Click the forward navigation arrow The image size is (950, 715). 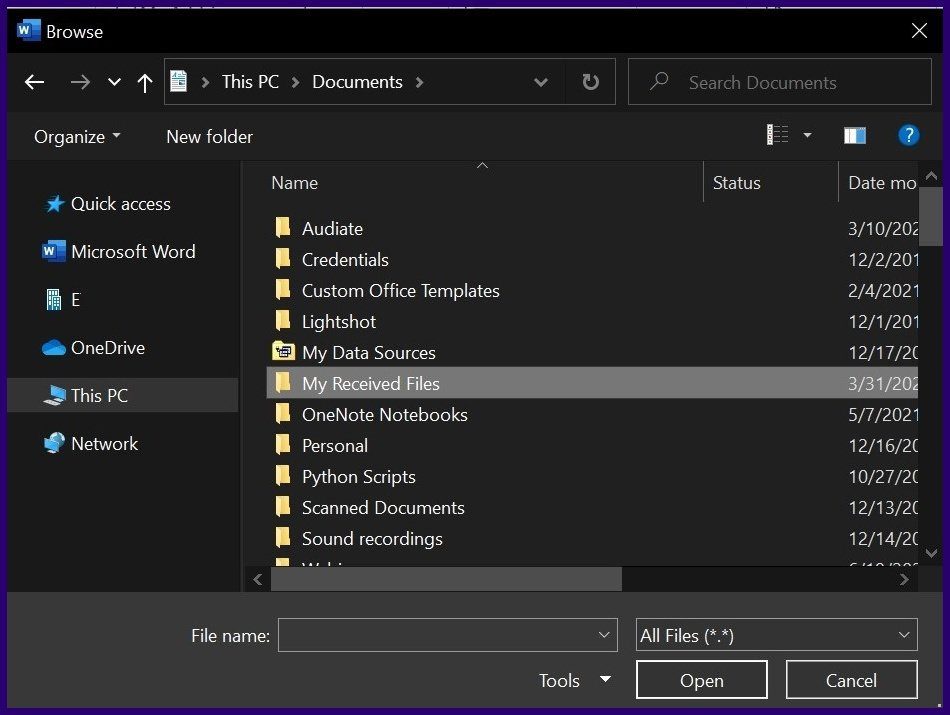[80, 82]
